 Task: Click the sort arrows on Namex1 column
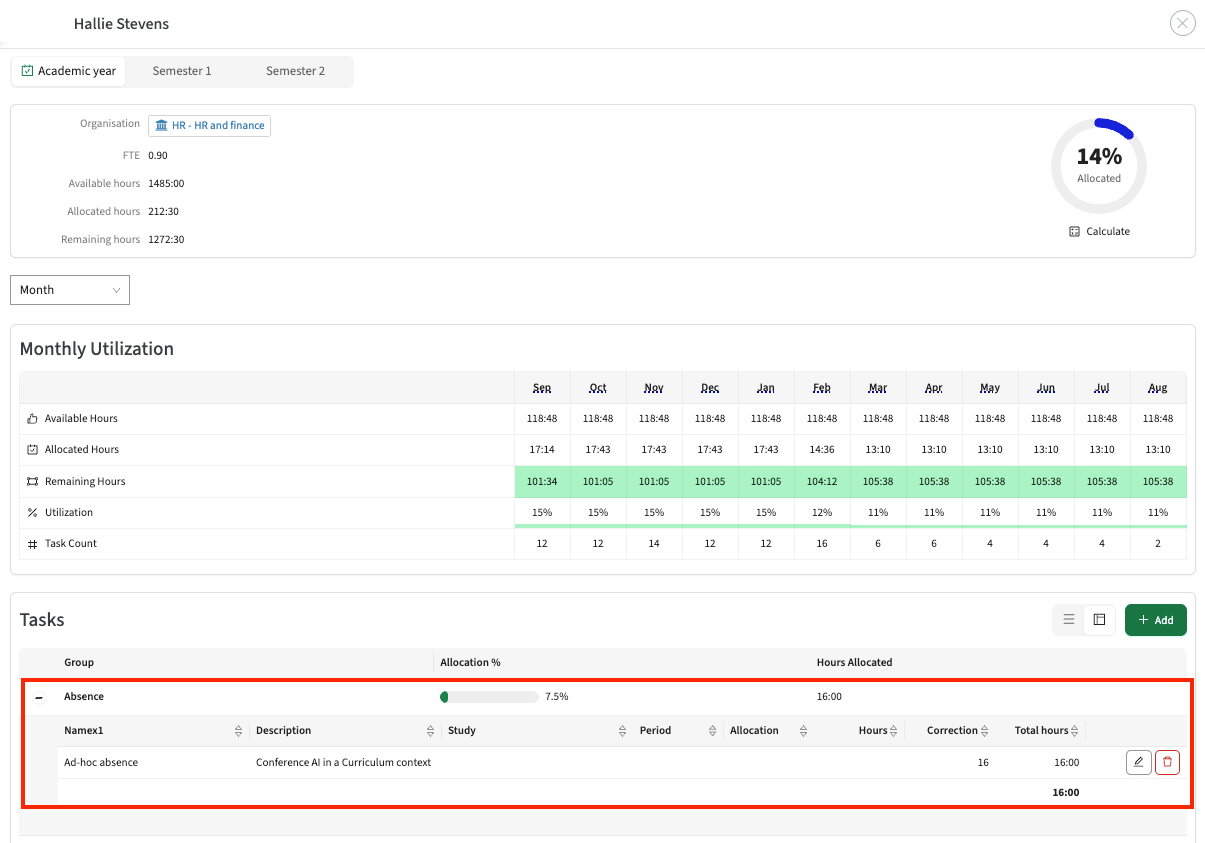point(238,731)
